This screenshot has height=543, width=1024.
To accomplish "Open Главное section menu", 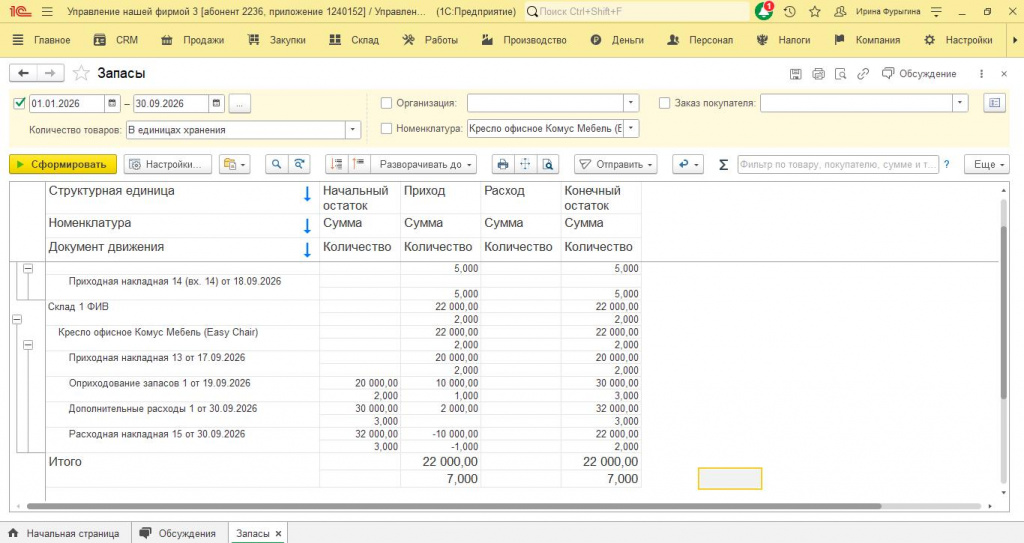I will tap(42, 40).
